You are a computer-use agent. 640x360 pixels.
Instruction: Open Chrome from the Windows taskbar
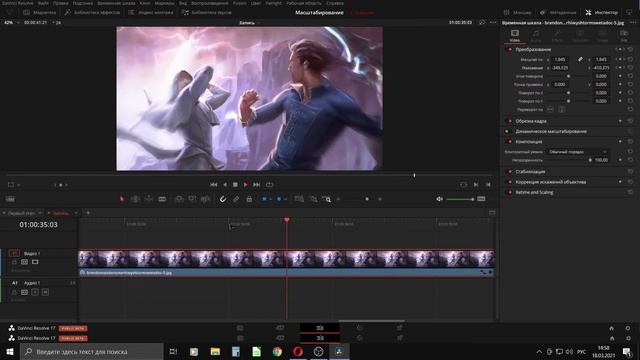pyautogui.click(x=277, y=352)
